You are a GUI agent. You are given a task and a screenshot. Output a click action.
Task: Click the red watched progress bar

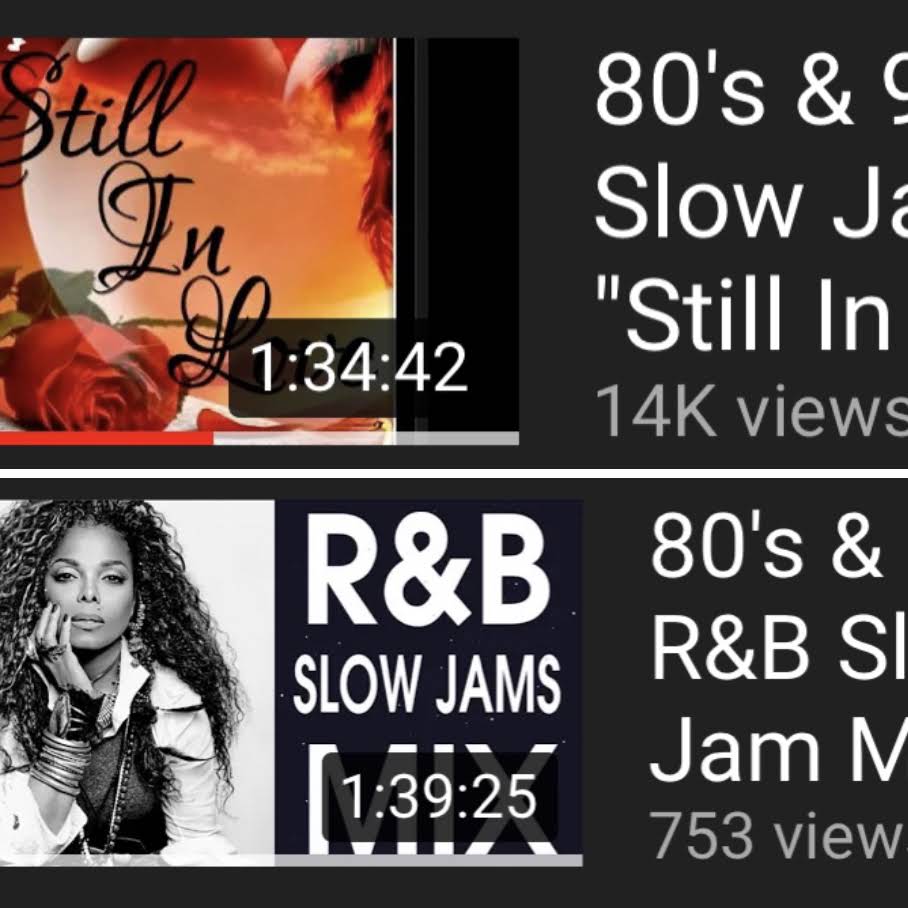(x=107, y=438)
